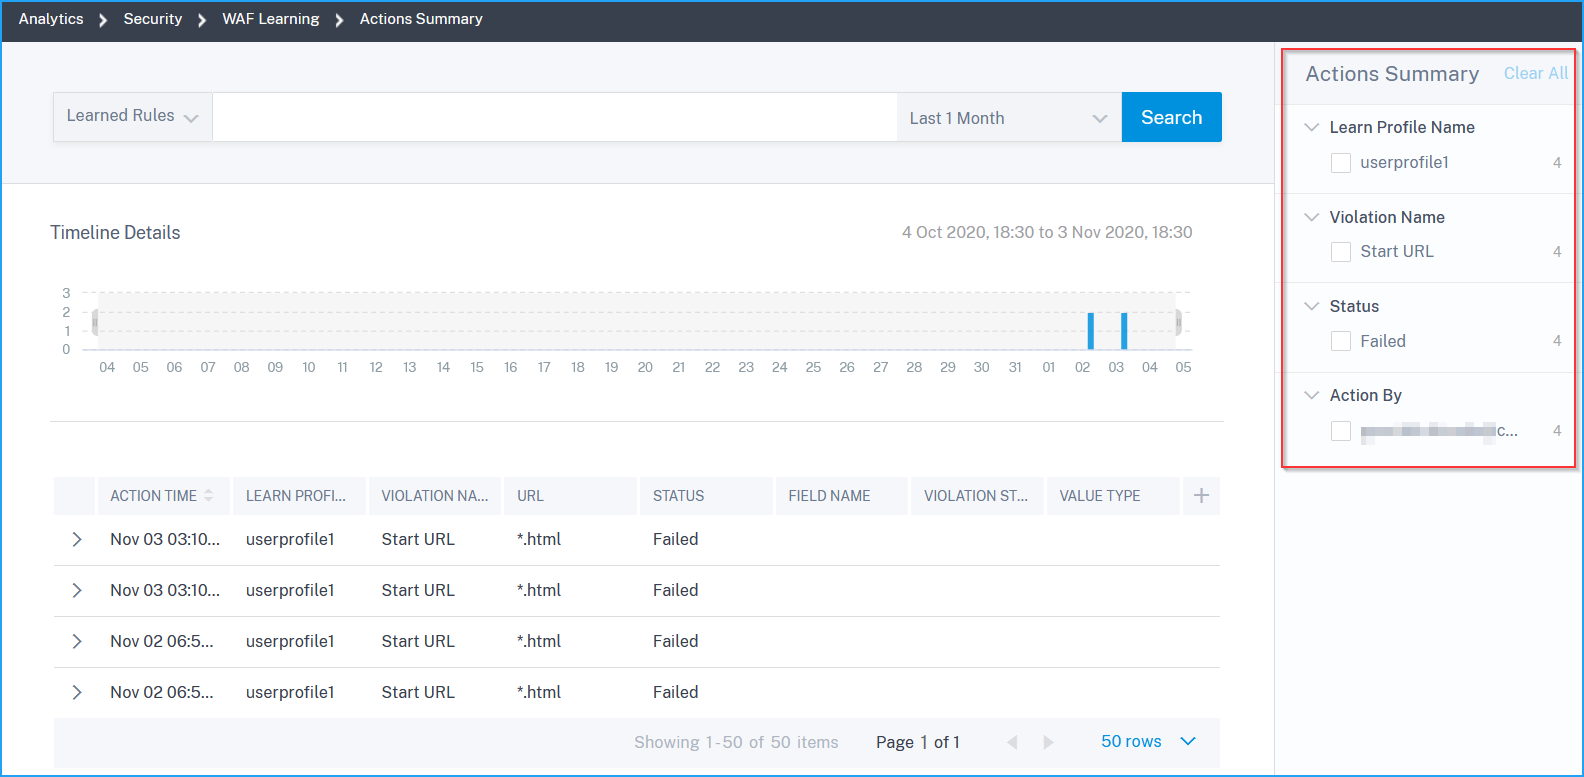Collapse the Status filter section chevron
1584x777 pixels.
point(1312,306)
